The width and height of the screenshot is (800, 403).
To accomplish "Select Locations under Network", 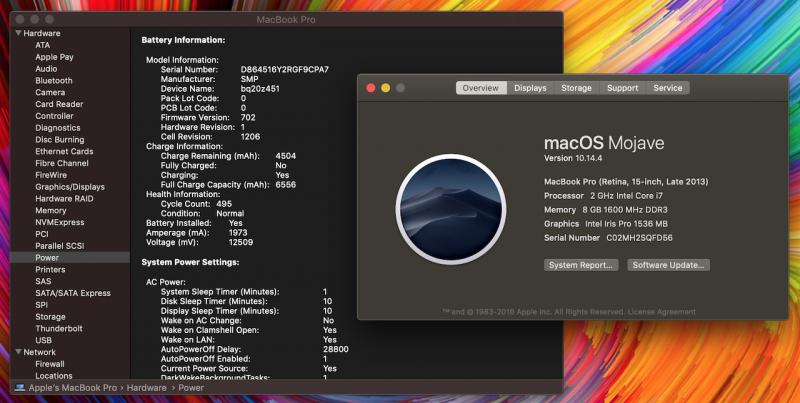I will click(x=54, y=375).
